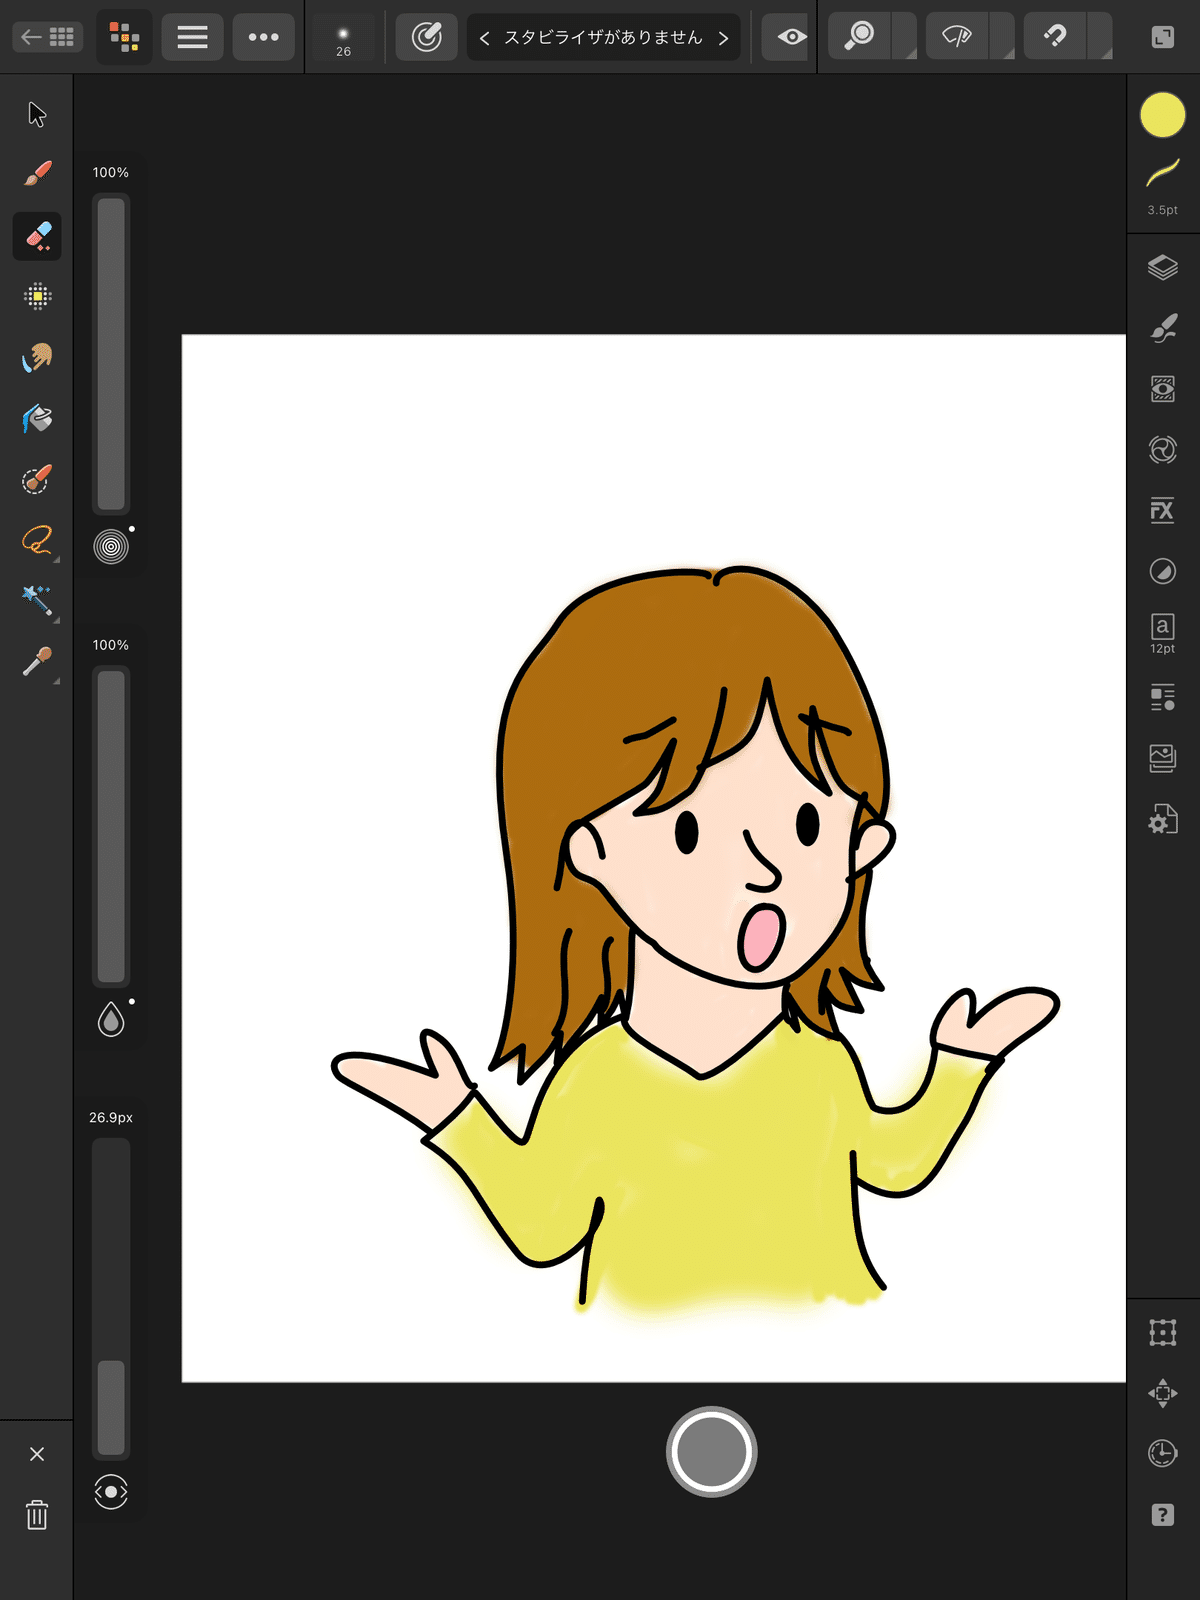Open the Transform studio panel
The width and height of the screenshot is (1200, 1600).
1162,1332
